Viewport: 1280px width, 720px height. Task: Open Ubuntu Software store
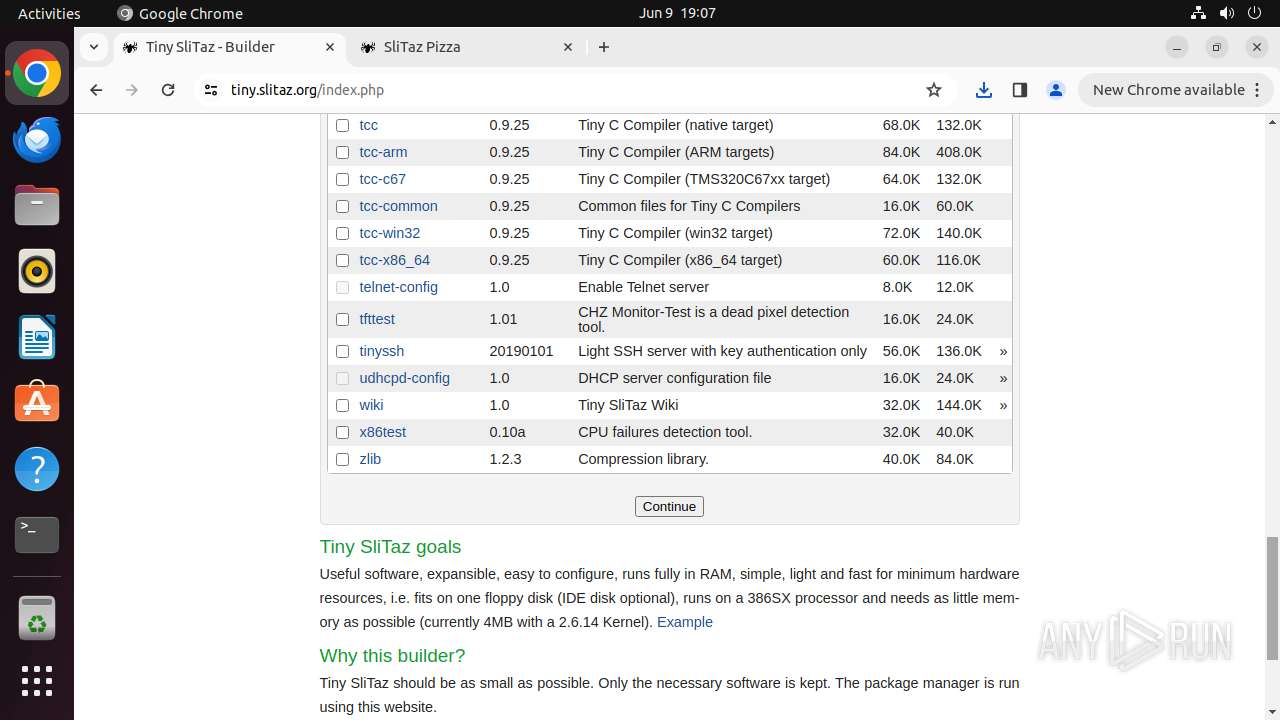(x=37, y=403)
